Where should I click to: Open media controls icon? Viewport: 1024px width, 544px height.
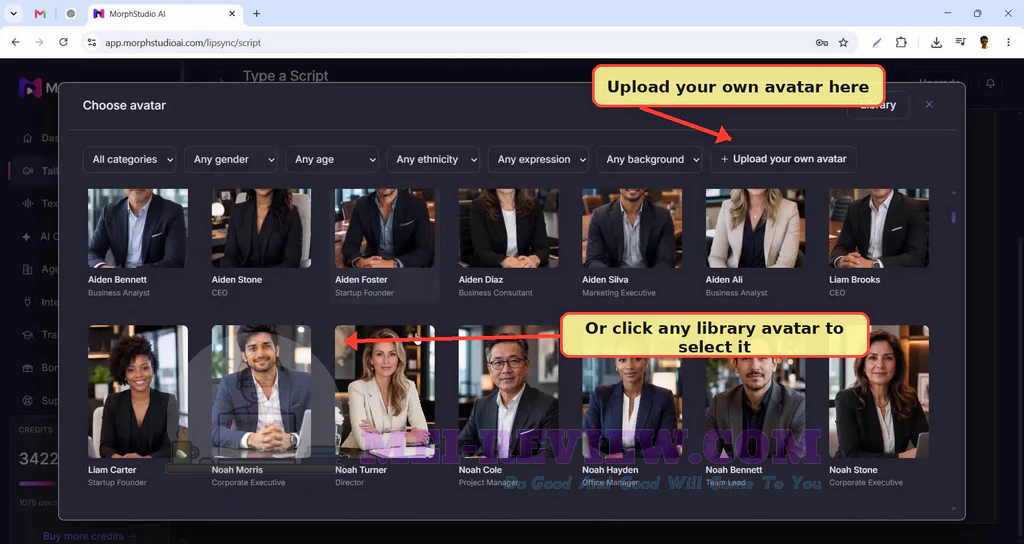click(x=960, y=42)
